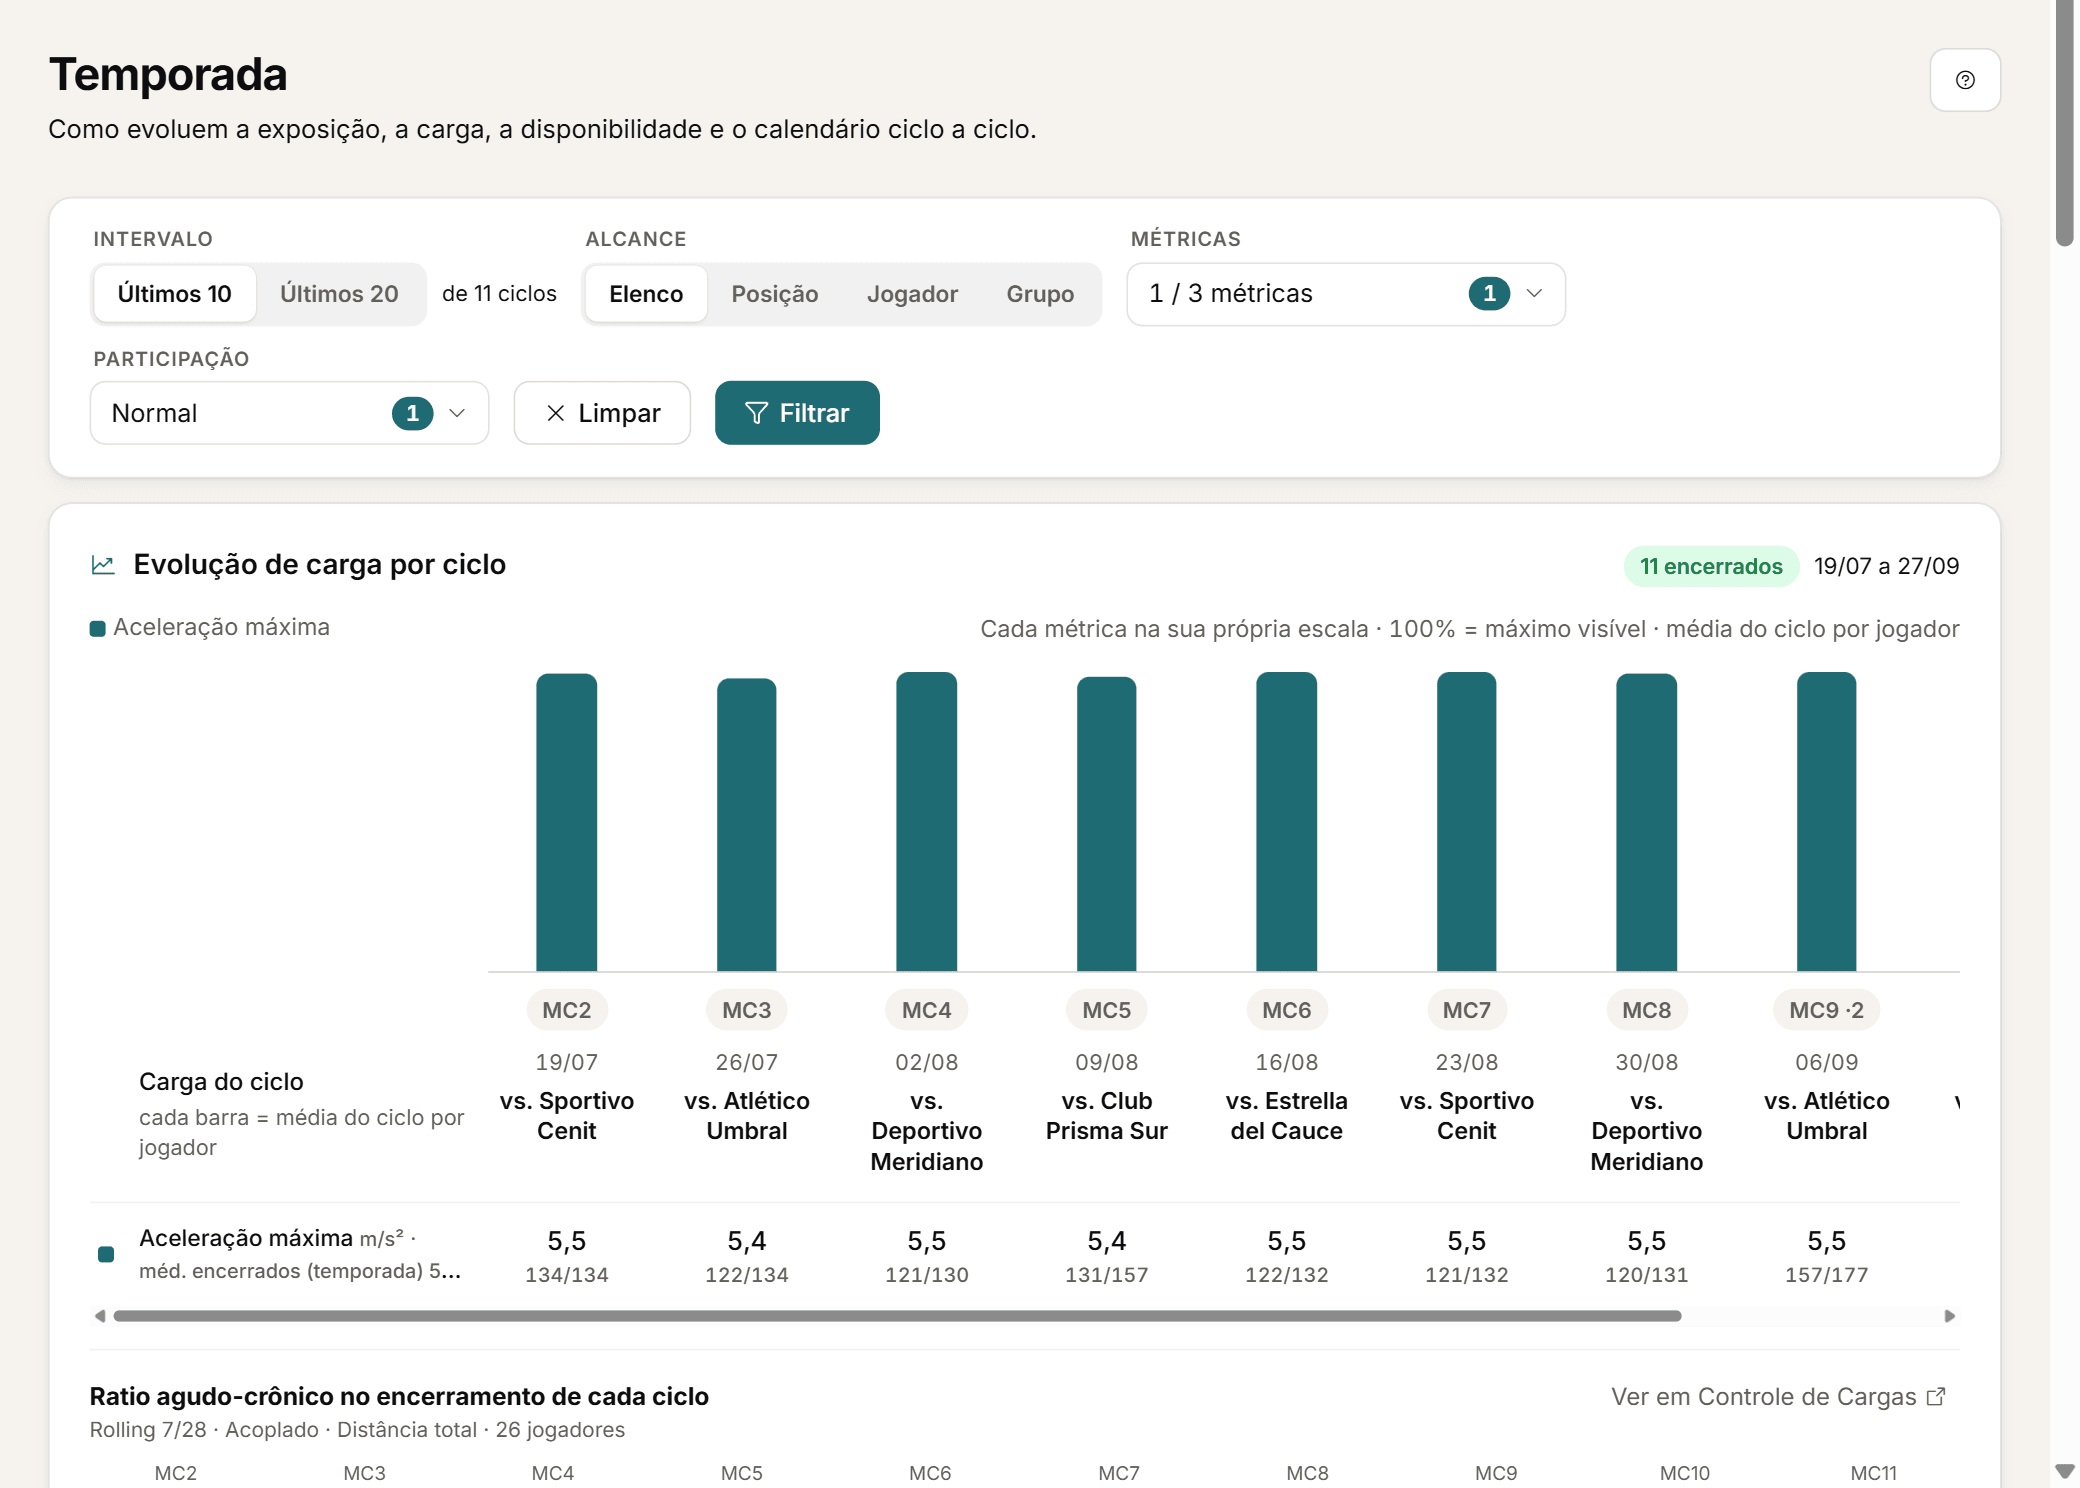Click the Filtrar button
The width and height of the screenshot is (2080, 1488).
[797, 413]
